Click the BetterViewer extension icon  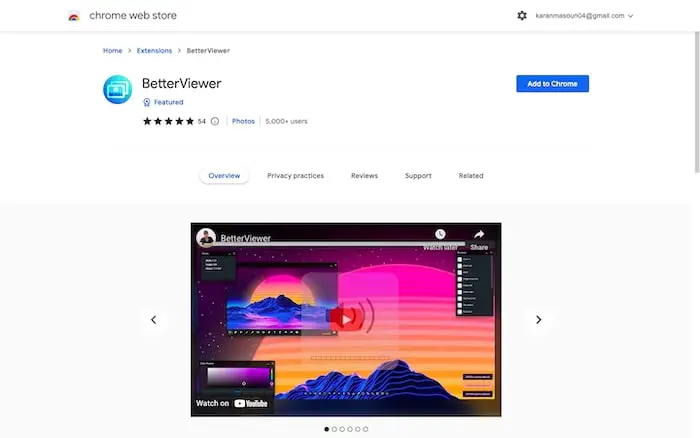(117, 89)
